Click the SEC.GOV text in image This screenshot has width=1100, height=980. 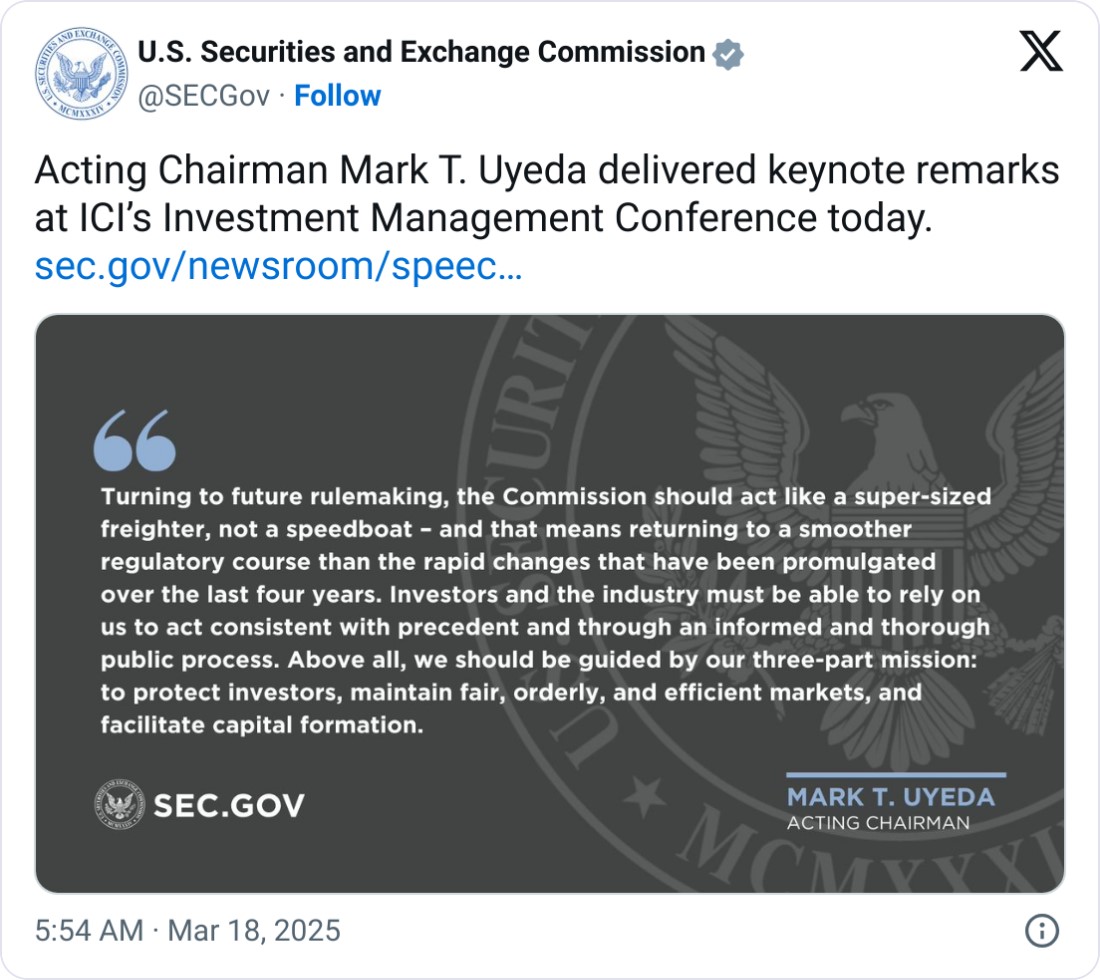point(229,805)
